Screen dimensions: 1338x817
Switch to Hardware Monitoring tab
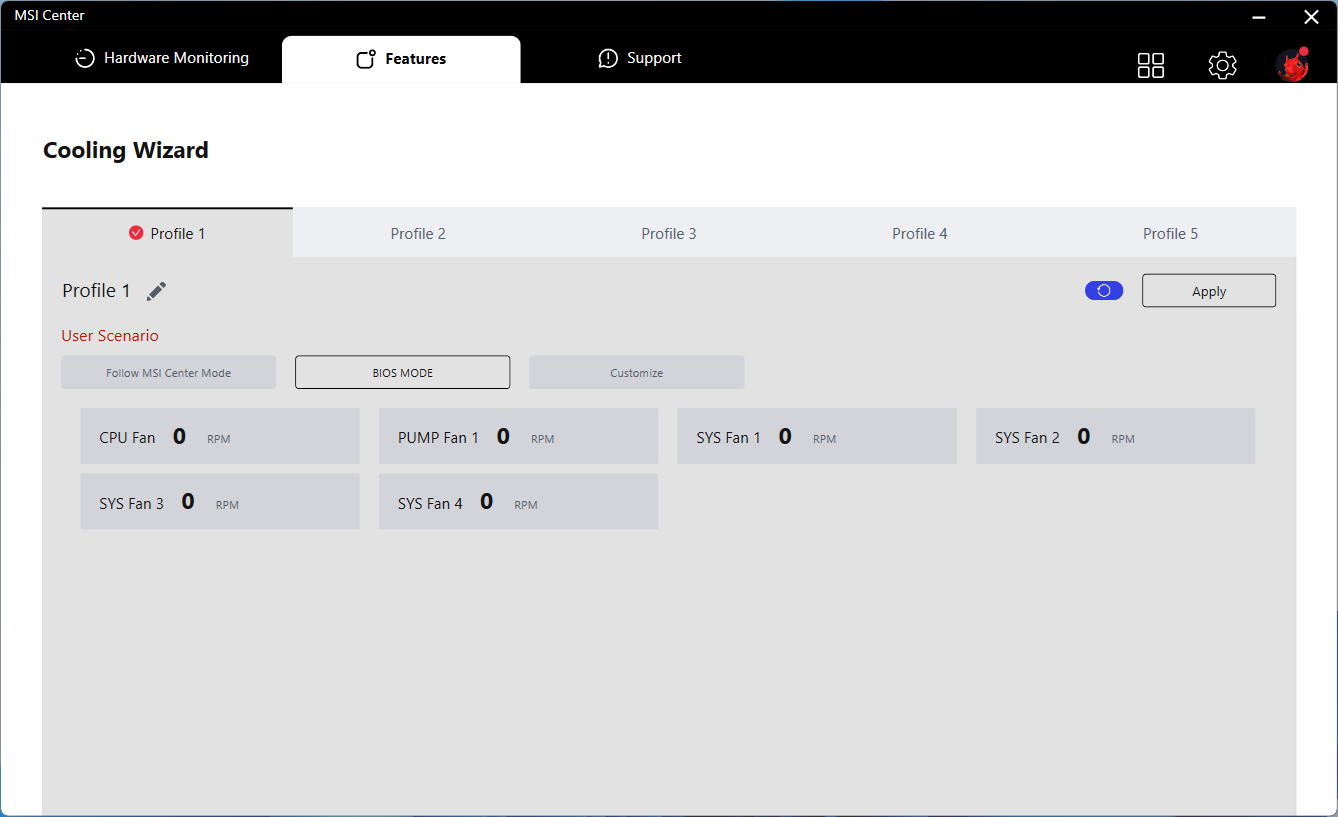point(162,58)
